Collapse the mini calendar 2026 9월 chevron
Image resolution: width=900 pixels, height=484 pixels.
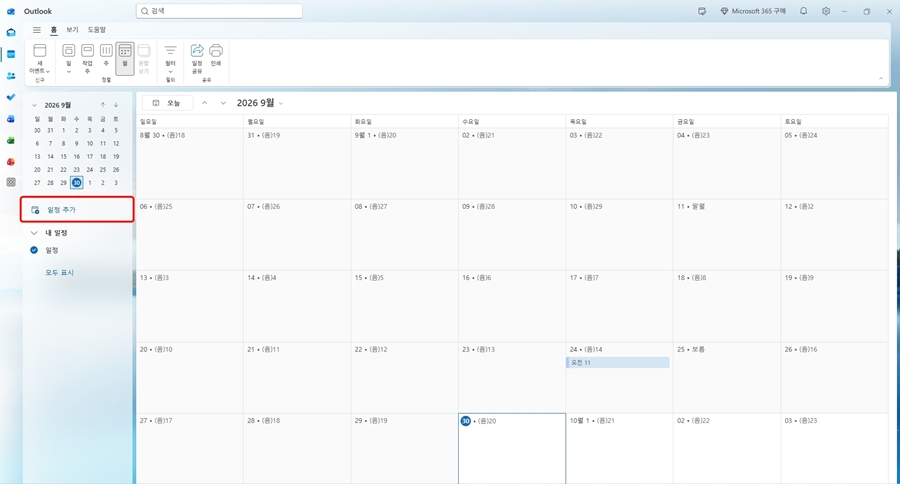(34, 105)
